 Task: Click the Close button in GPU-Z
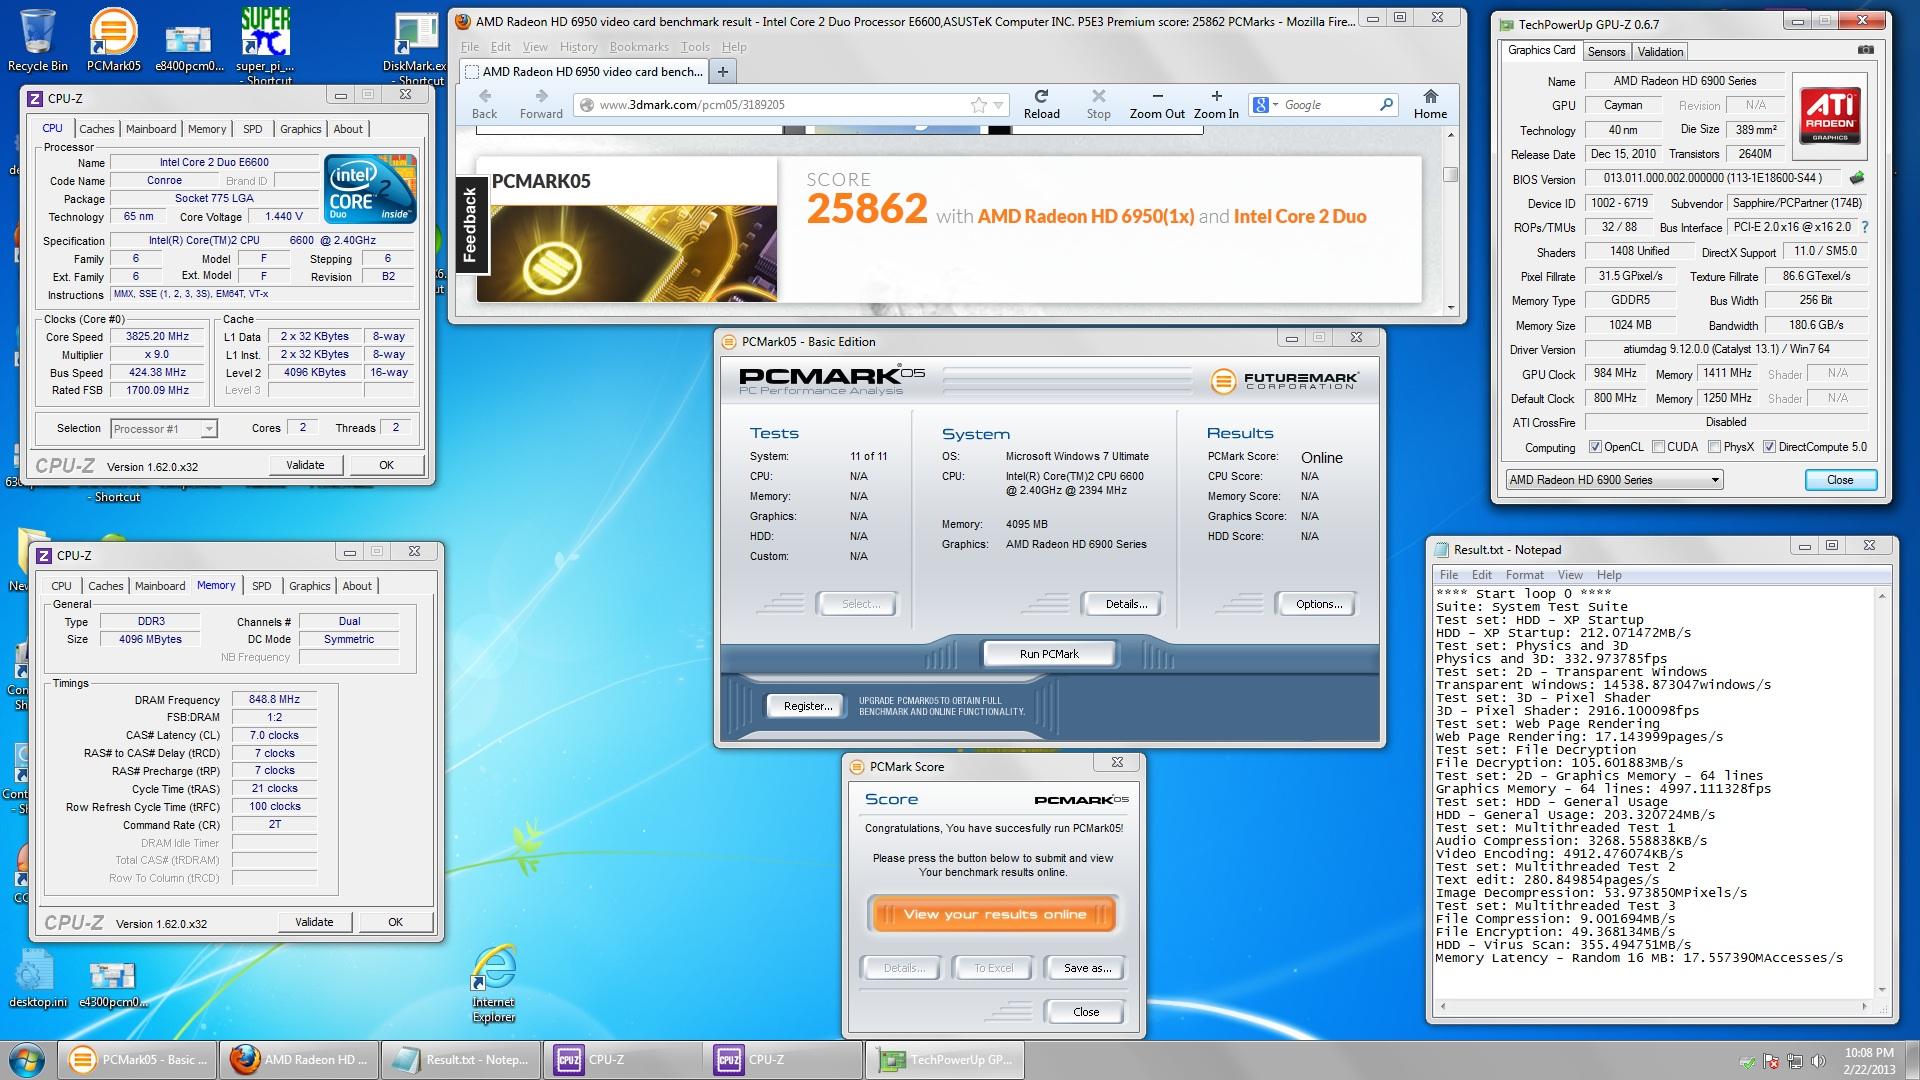click(1840, 480)
